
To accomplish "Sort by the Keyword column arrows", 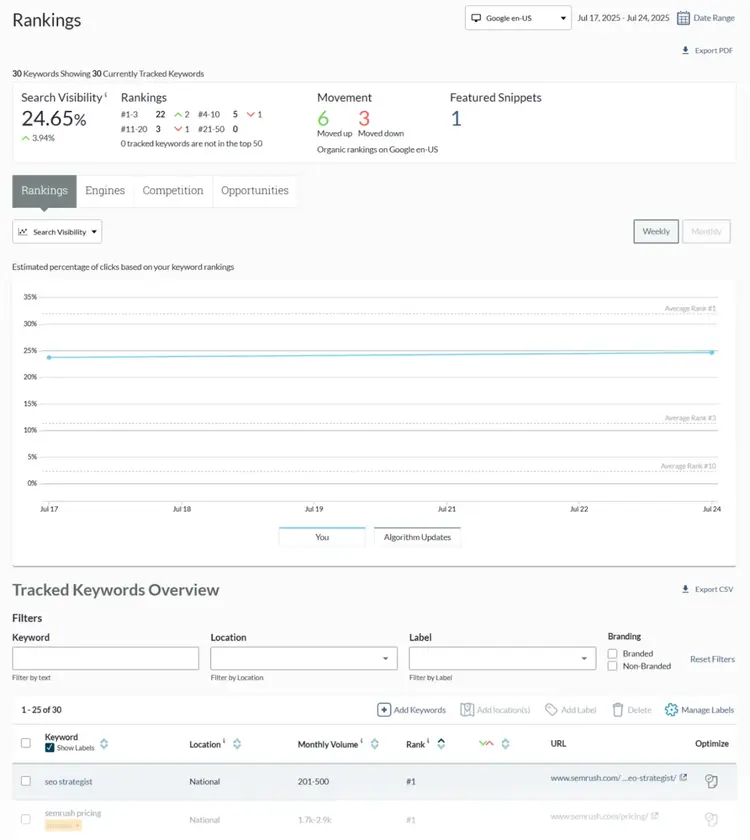I will (104, 744).
